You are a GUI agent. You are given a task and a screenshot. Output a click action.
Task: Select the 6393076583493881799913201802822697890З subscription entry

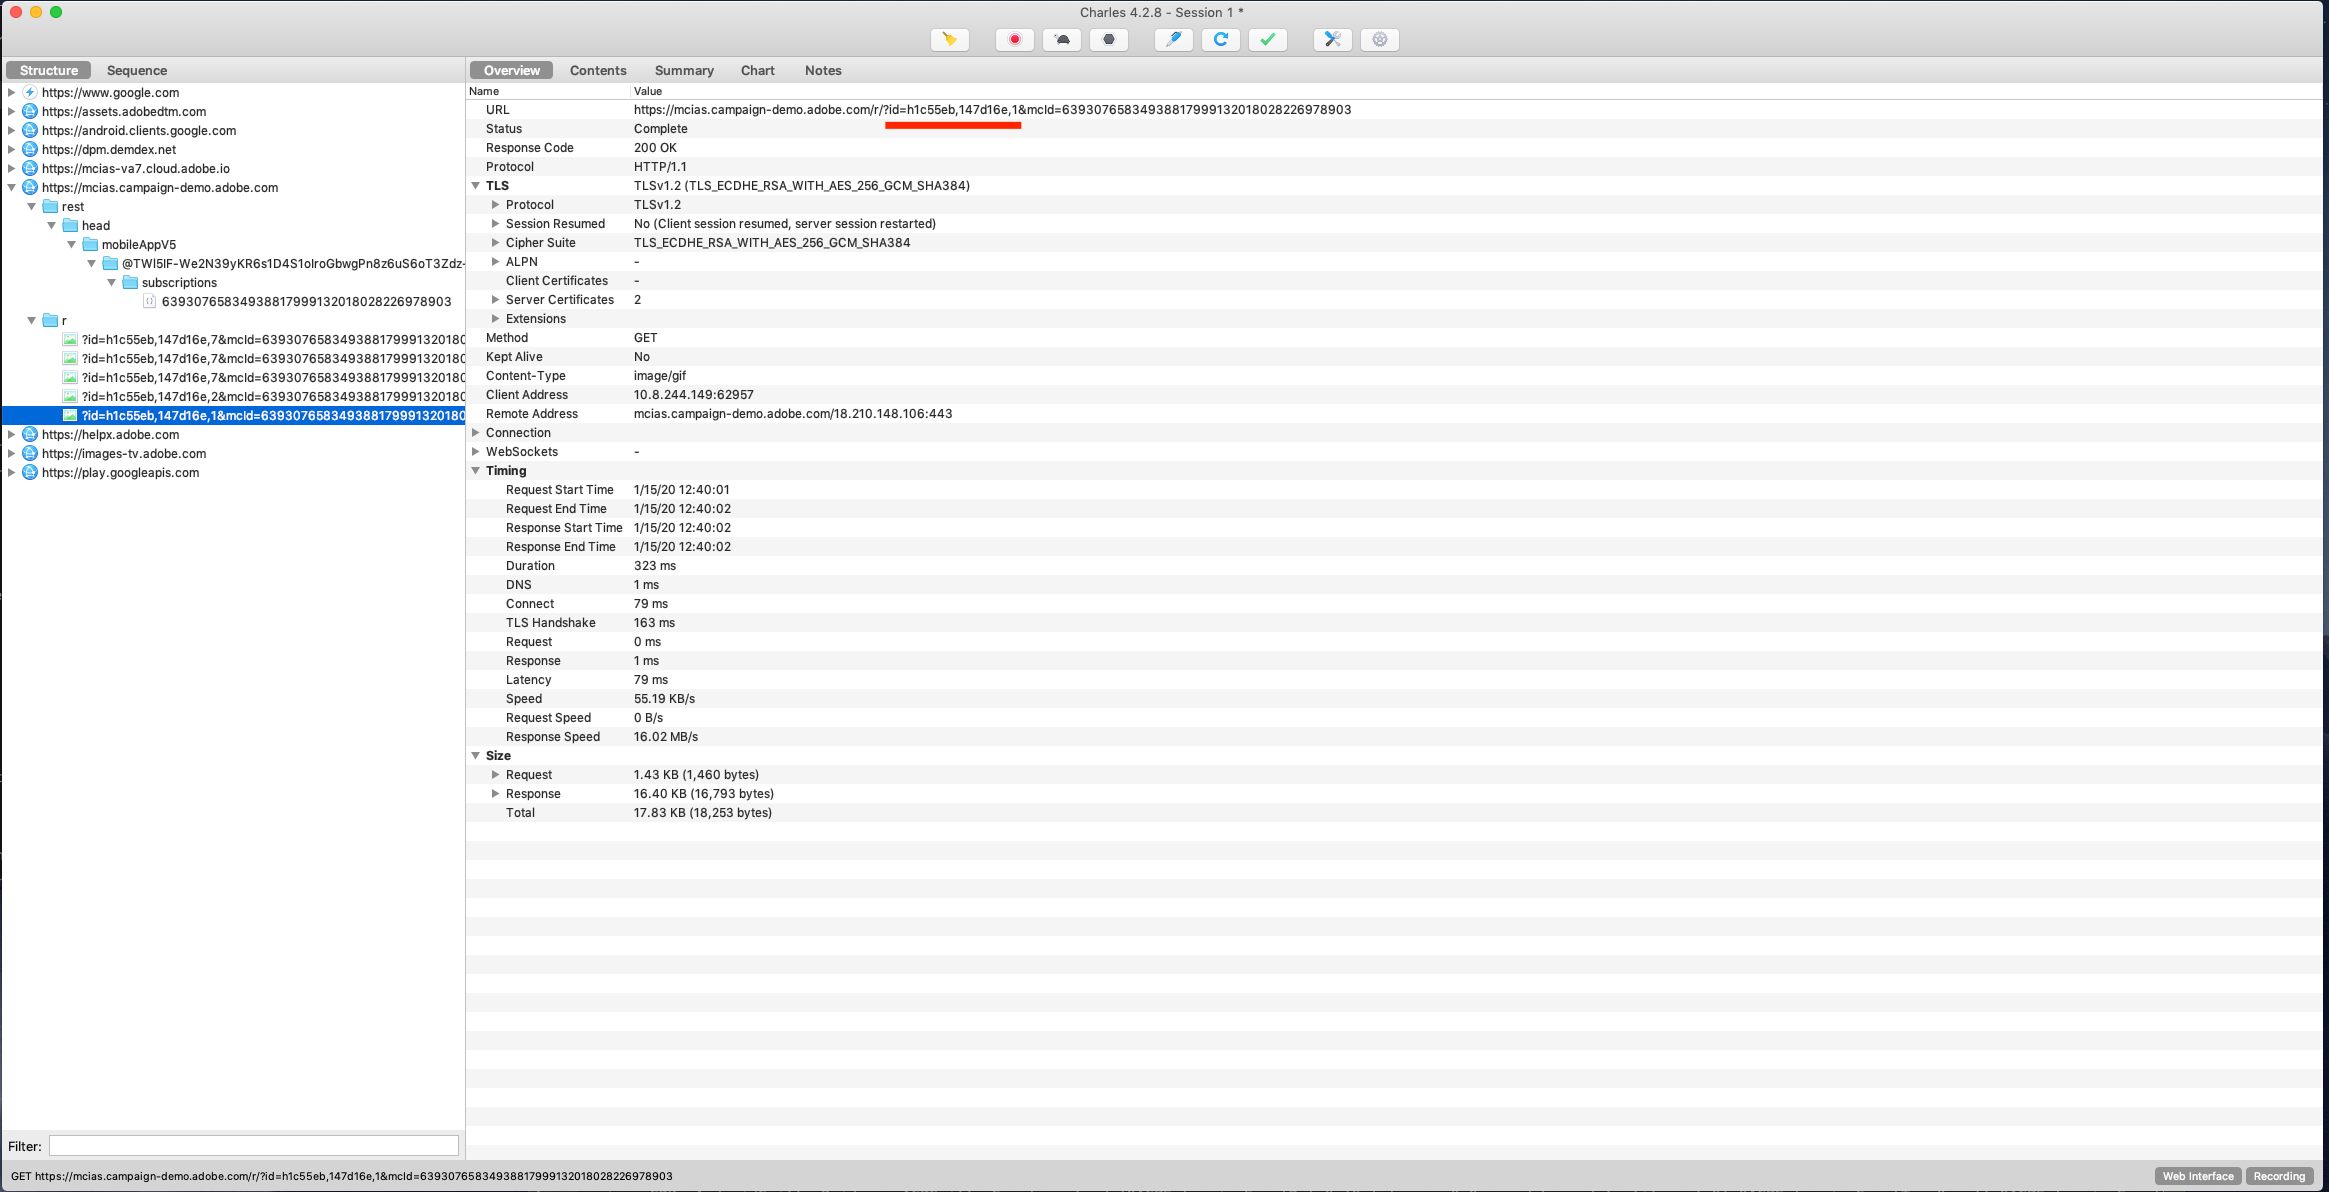(x=306, y=301)
